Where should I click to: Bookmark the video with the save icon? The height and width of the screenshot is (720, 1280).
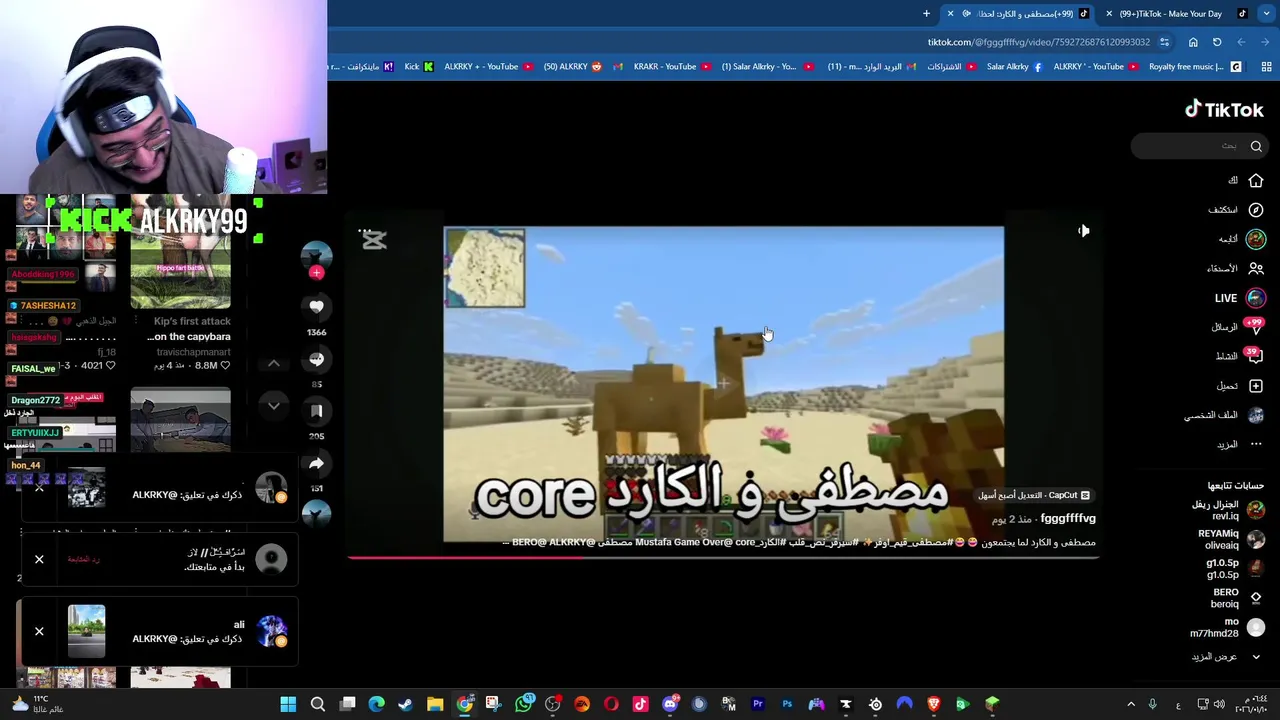(x=316, y=411)
